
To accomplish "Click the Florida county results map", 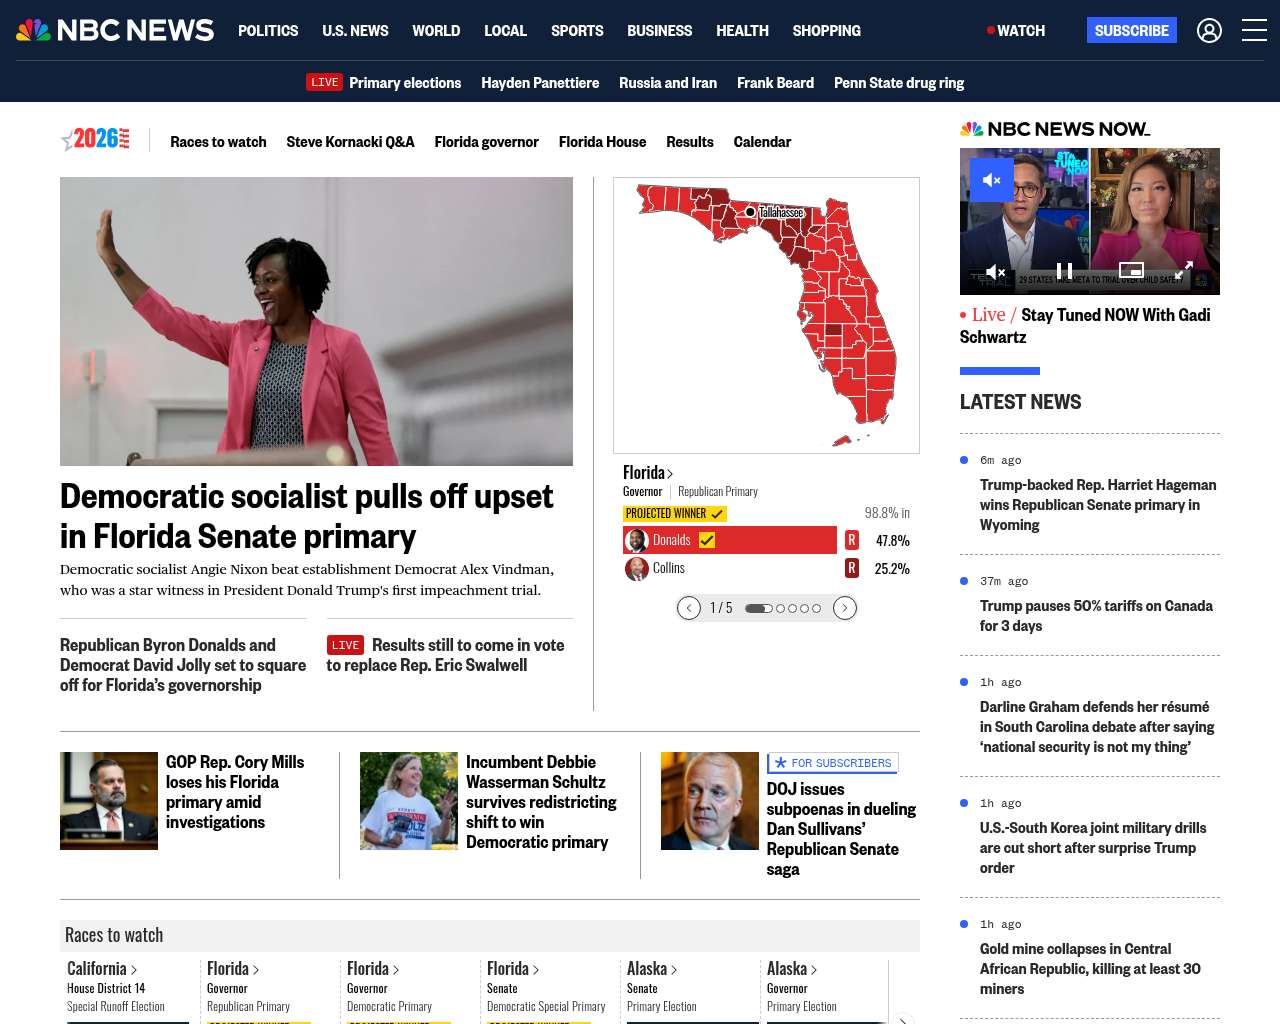I will pyautogui.click(x=766, y=315).
